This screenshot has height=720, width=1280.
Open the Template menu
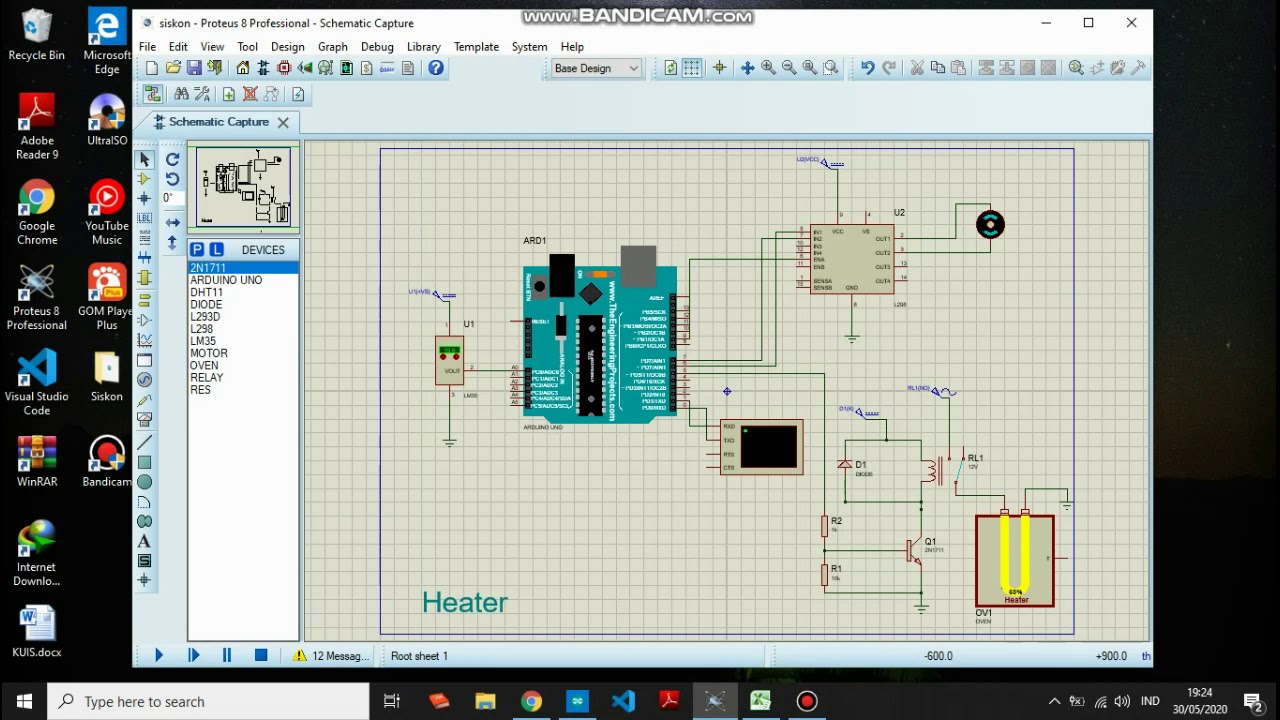coord(476,46)
